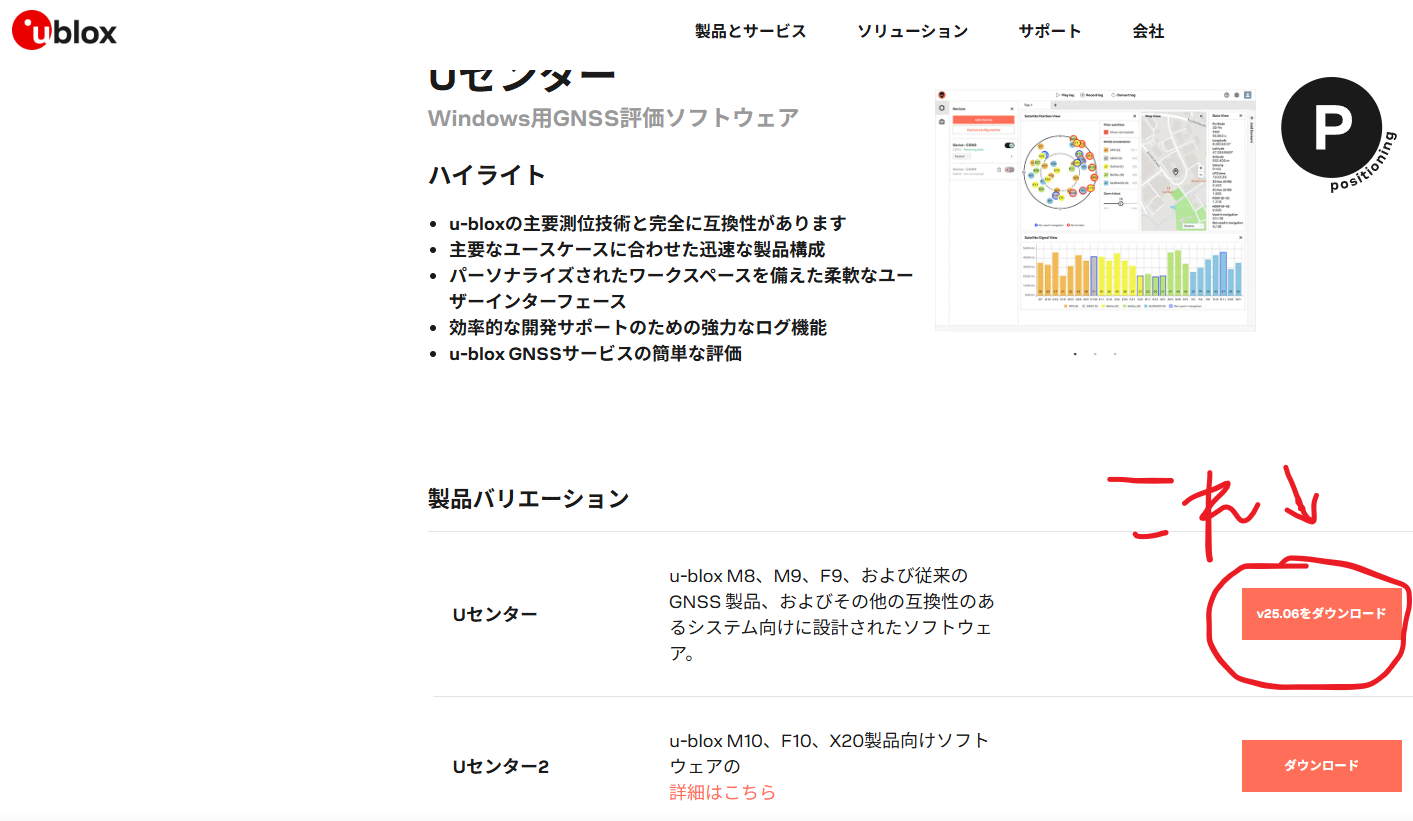Click the u-blox logo
The height and width of the screenshot is (821, 1413).
click(64, 31)
